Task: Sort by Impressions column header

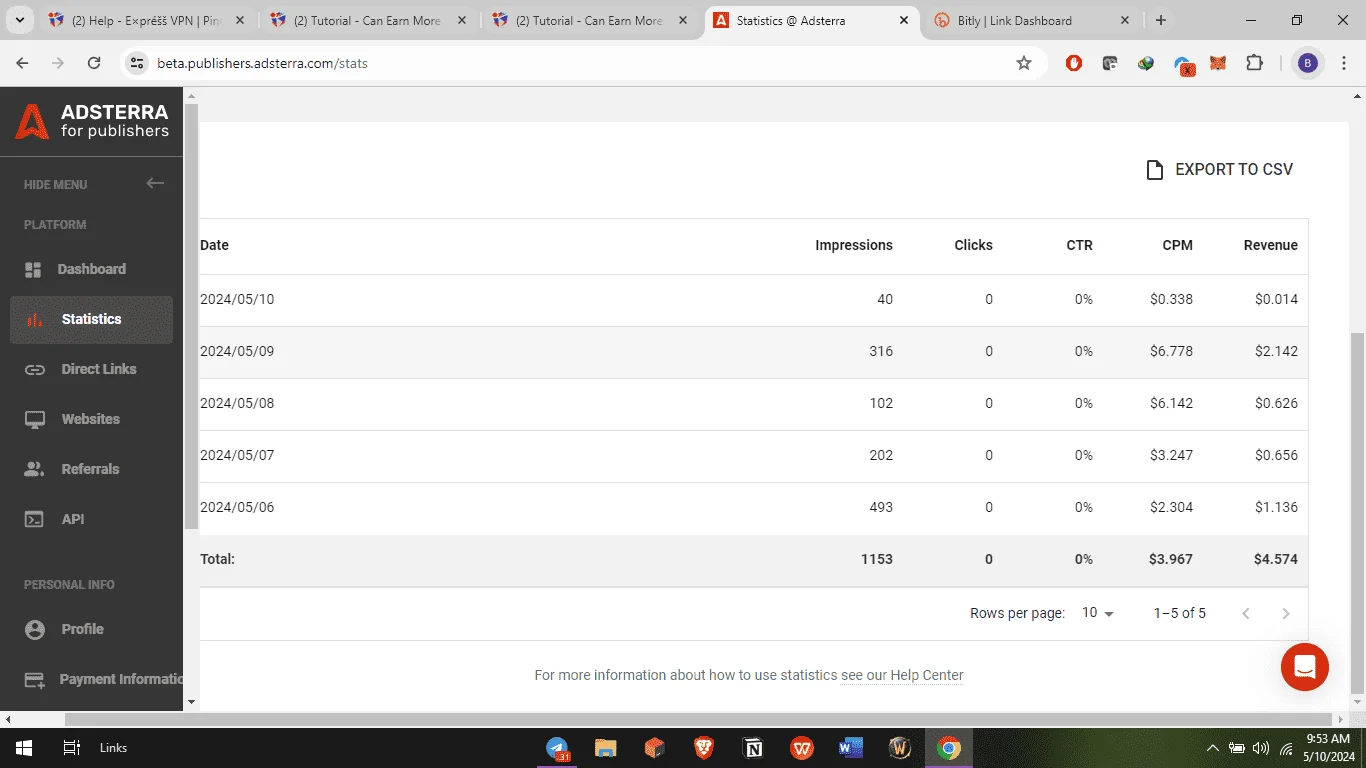Action: pos(854,245)
